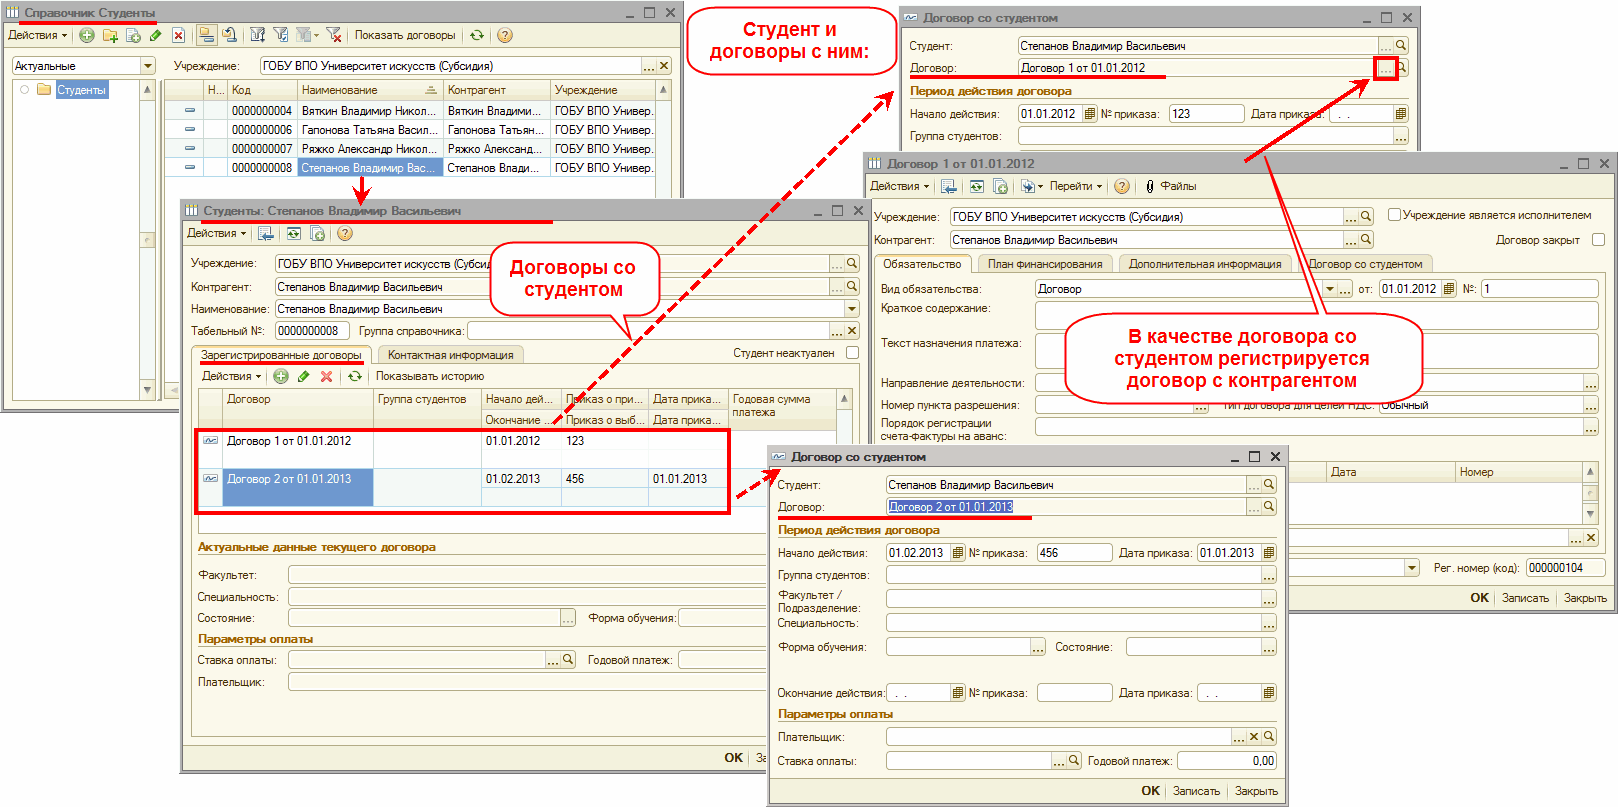Image resolution: width=1618 pixels, height=807 pixels.
Task: Click Показать договоры button
Action: click(405, 35)
